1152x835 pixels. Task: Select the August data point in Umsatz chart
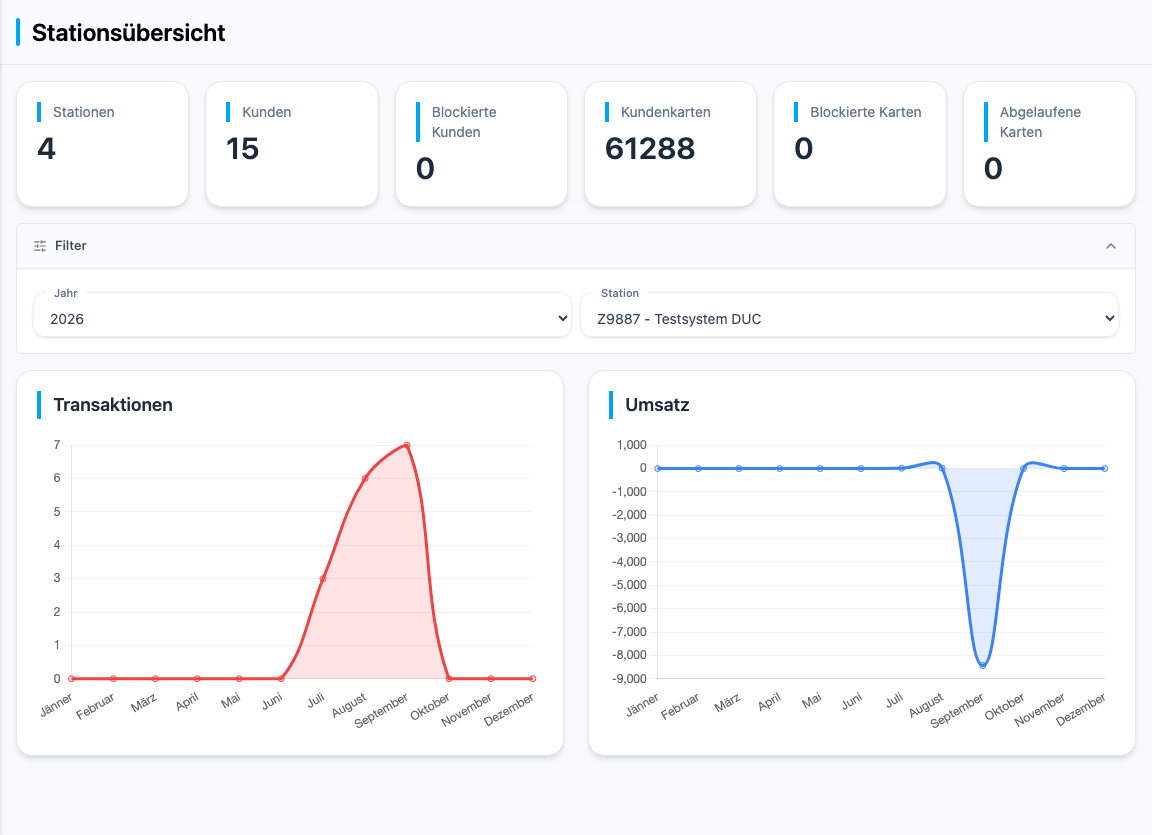point(943,469)
